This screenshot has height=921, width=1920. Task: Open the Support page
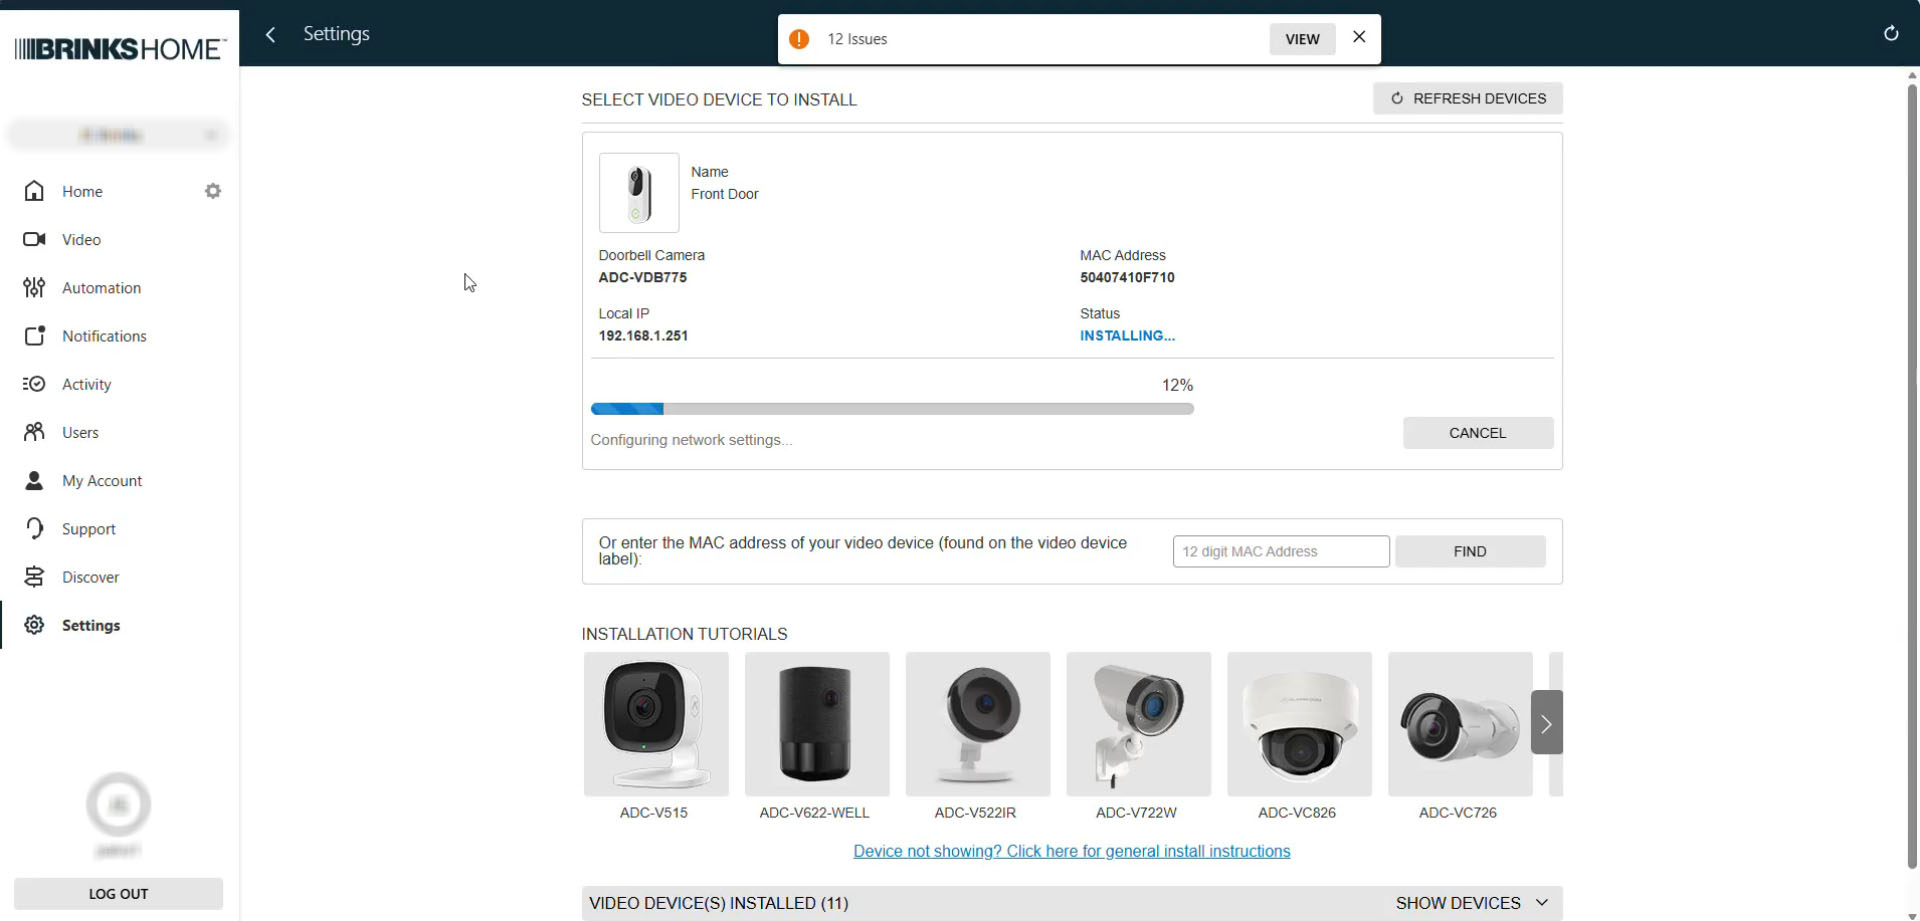pyautogui.click(x=88, y=529)
